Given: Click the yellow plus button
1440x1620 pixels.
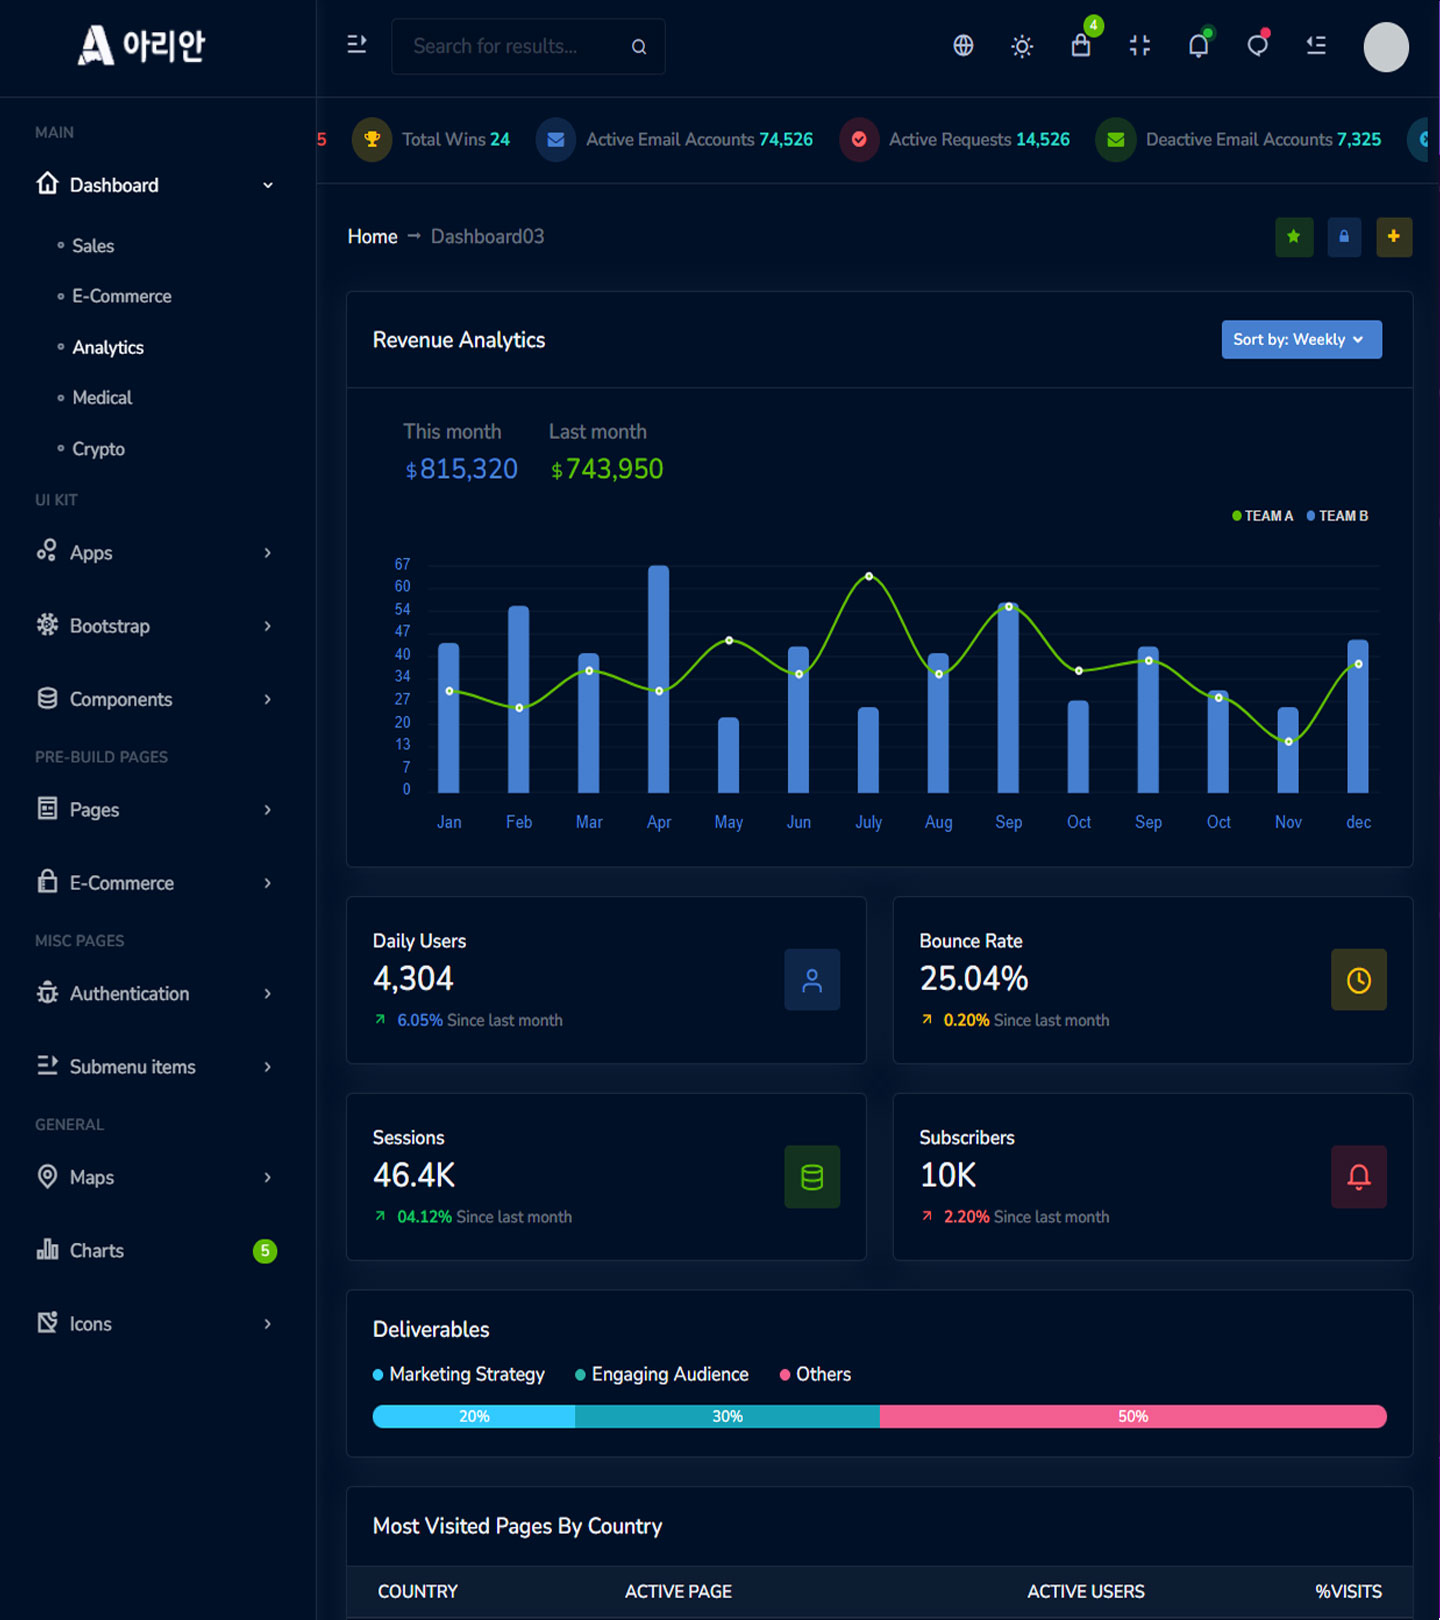Looking at the screenshot, I should point(1394,237).
